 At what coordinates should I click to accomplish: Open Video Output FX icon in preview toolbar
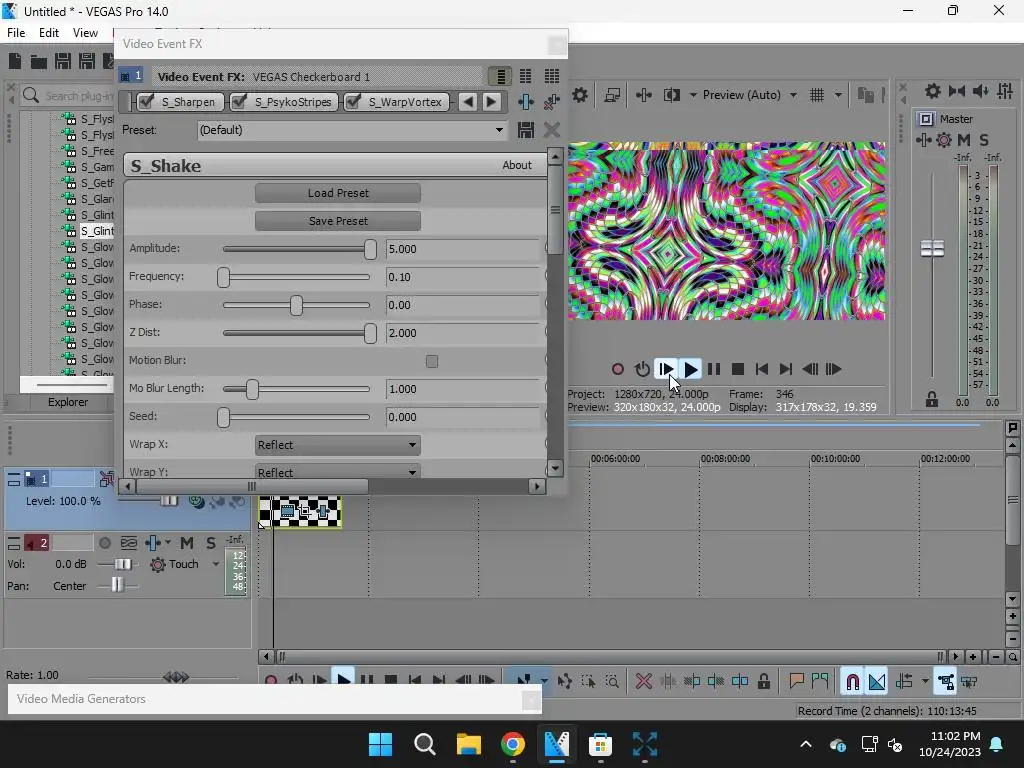pyautogui.click(x=643, y=95)
